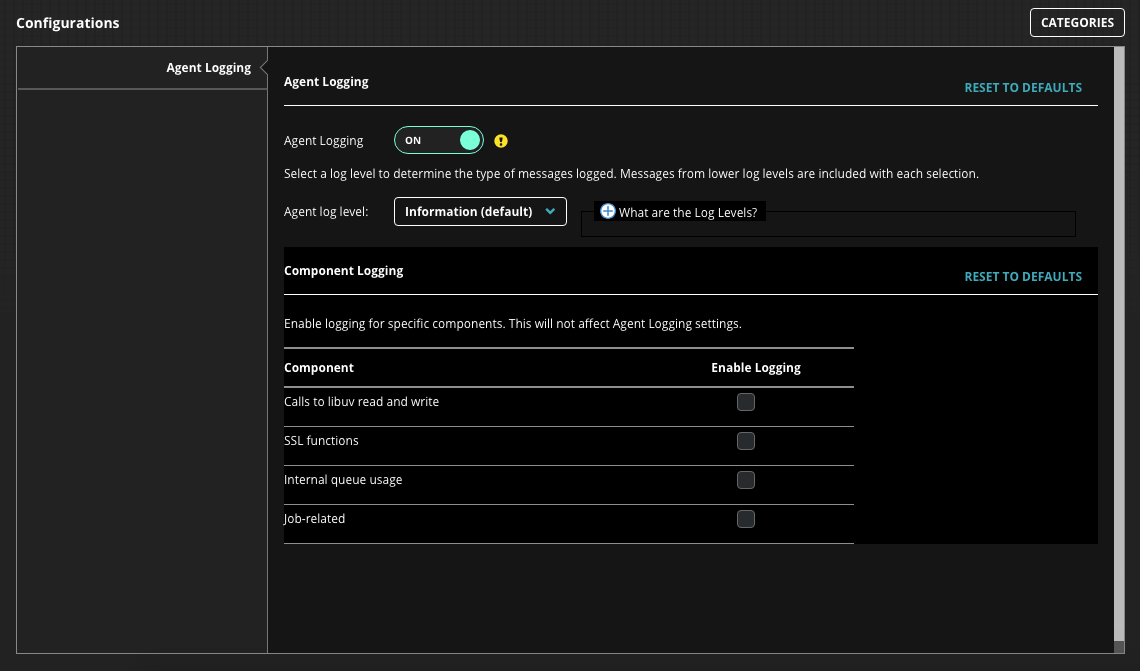
Task: Turn off the Agent Logging switch
Action: click(x=438, y=140)
